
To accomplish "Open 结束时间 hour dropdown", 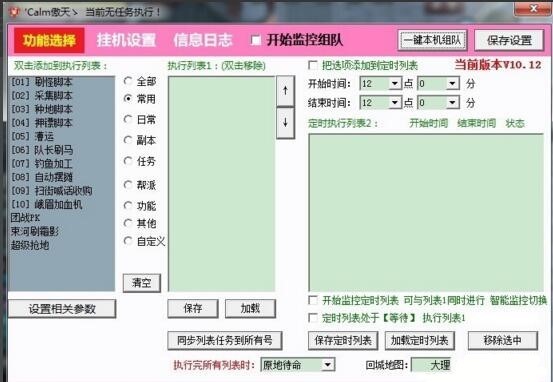I will click(x=394, y=103).
